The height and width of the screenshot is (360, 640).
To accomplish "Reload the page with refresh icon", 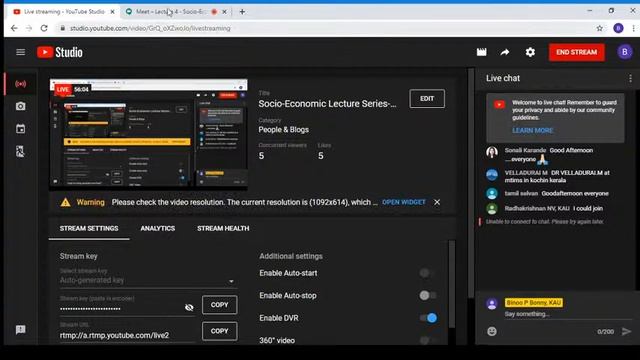I will pyautogui.click(x=44, y=28).
